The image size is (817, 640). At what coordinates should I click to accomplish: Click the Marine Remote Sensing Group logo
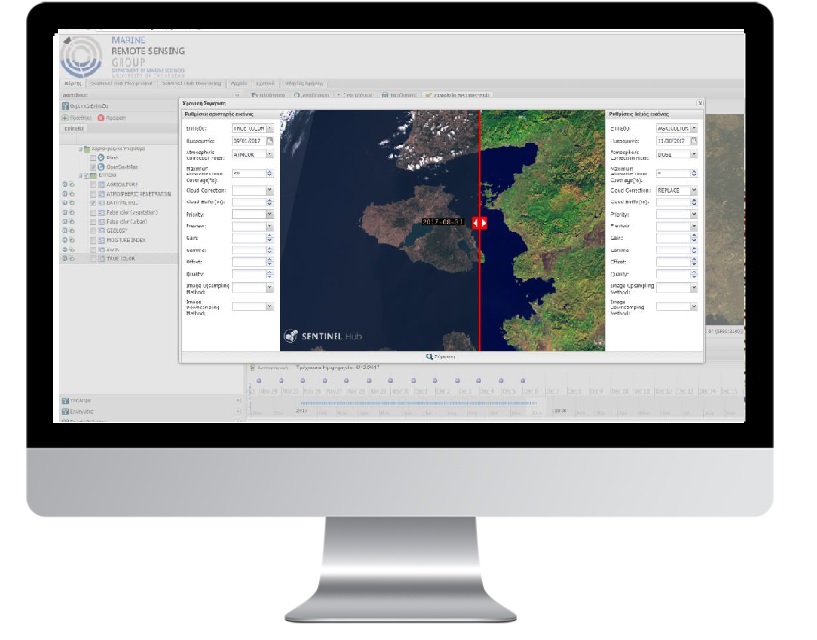[81, 57]
